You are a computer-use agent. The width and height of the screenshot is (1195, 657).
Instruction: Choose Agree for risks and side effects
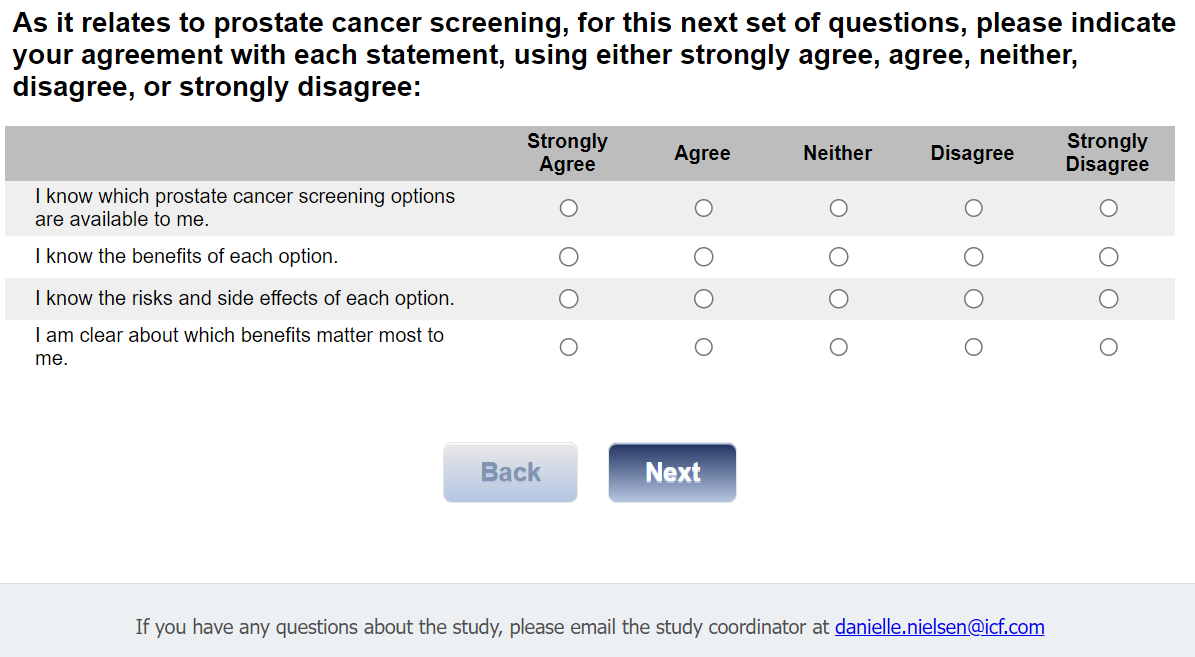point(703,299)
